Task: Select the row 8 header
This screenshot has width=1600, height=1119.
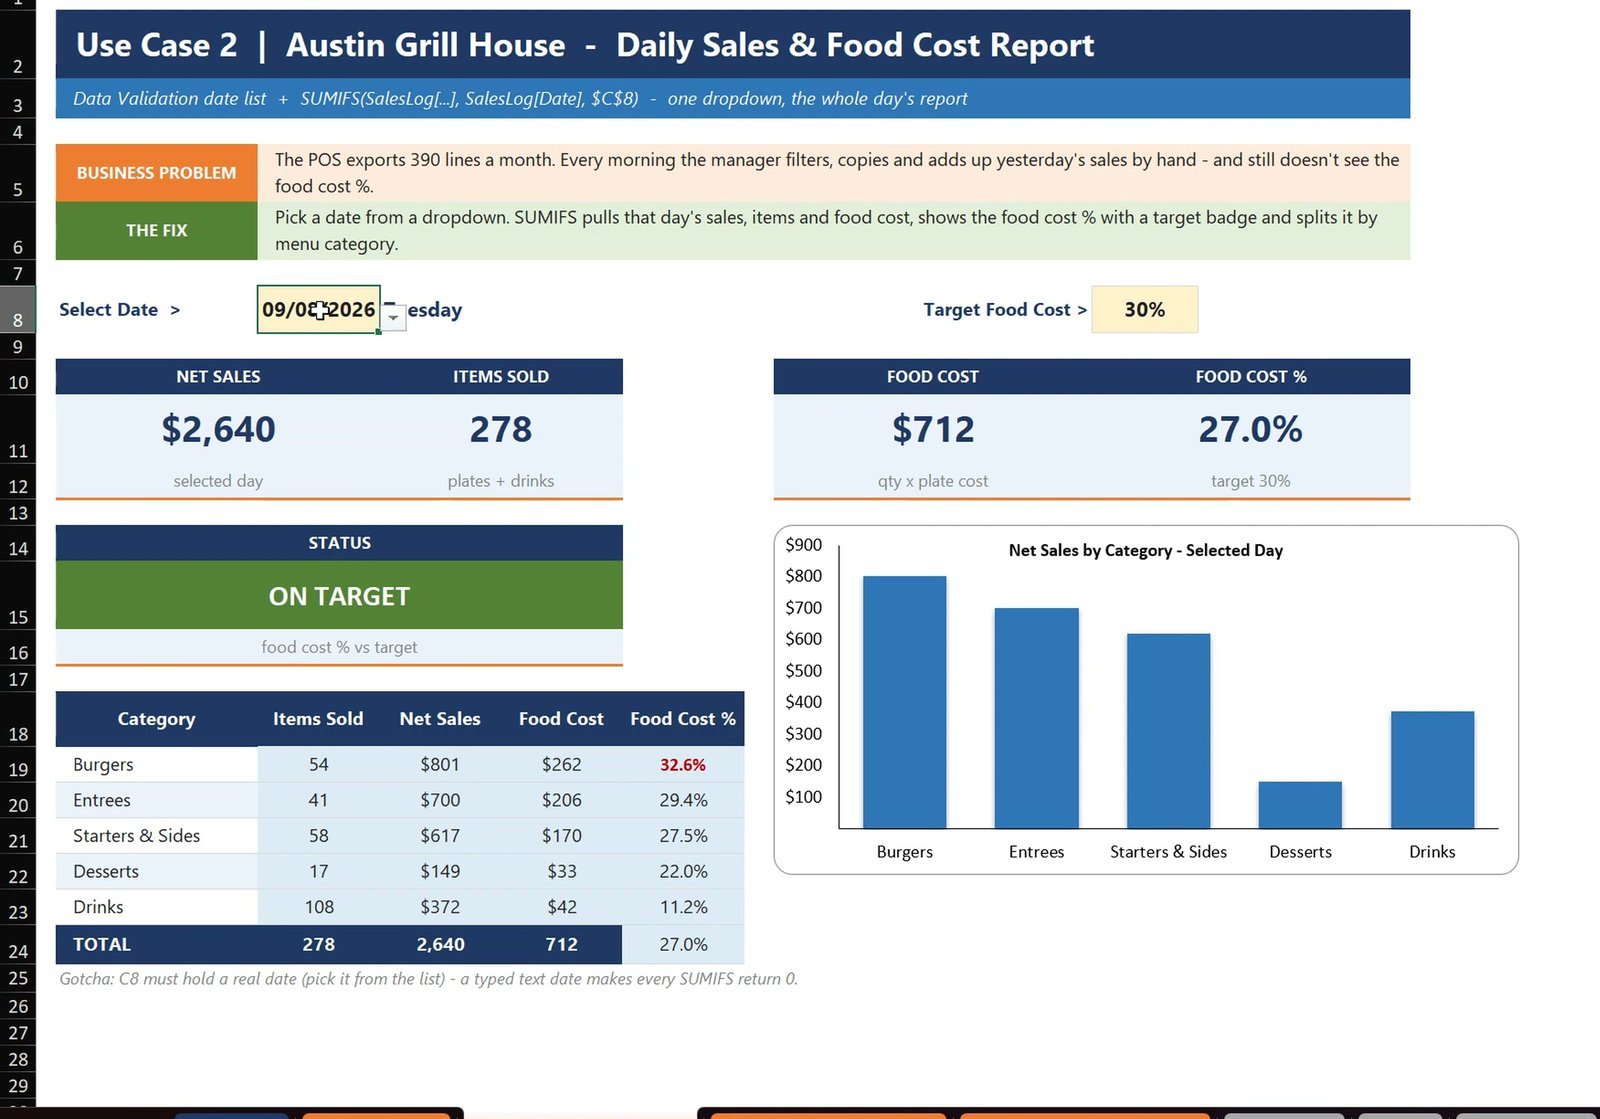Action: click(18, 310)
